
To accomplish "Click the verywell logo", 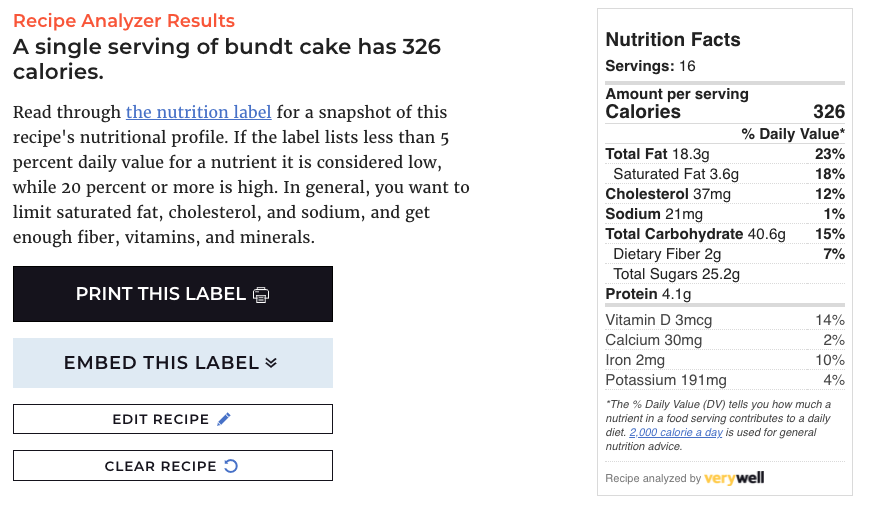I will (734, 478).
